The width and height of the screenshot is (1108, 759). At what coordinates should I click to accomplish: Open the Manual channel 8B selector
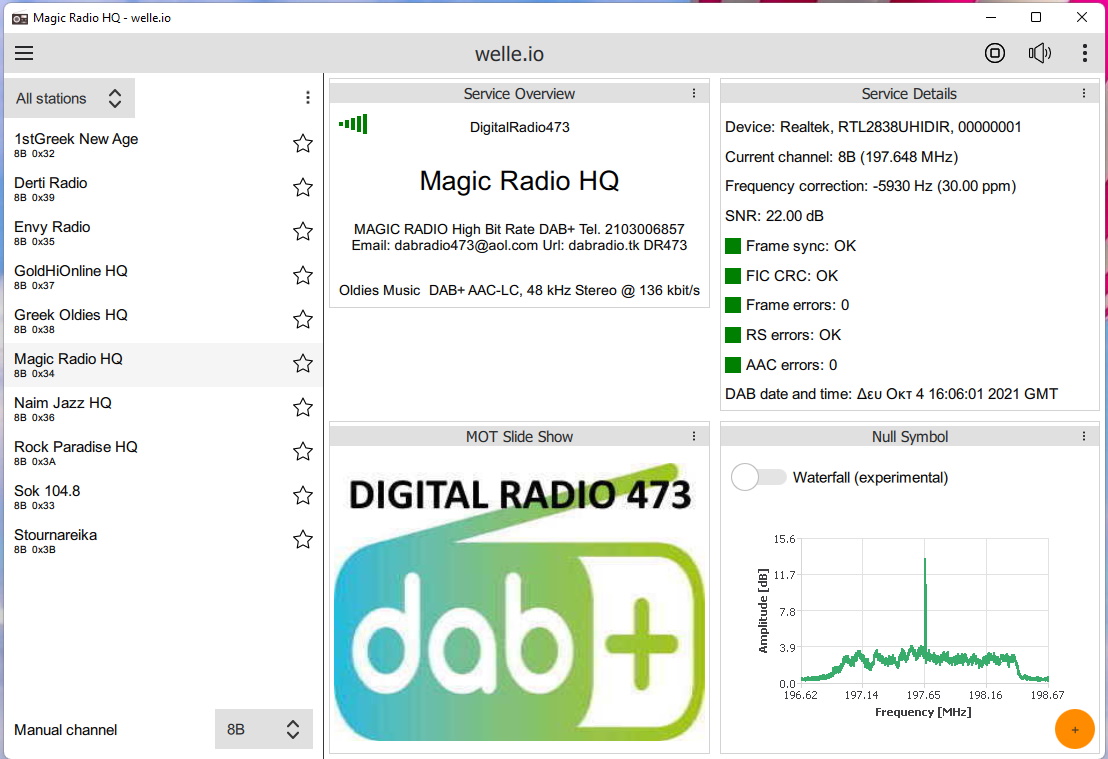[x=264, y=729]
